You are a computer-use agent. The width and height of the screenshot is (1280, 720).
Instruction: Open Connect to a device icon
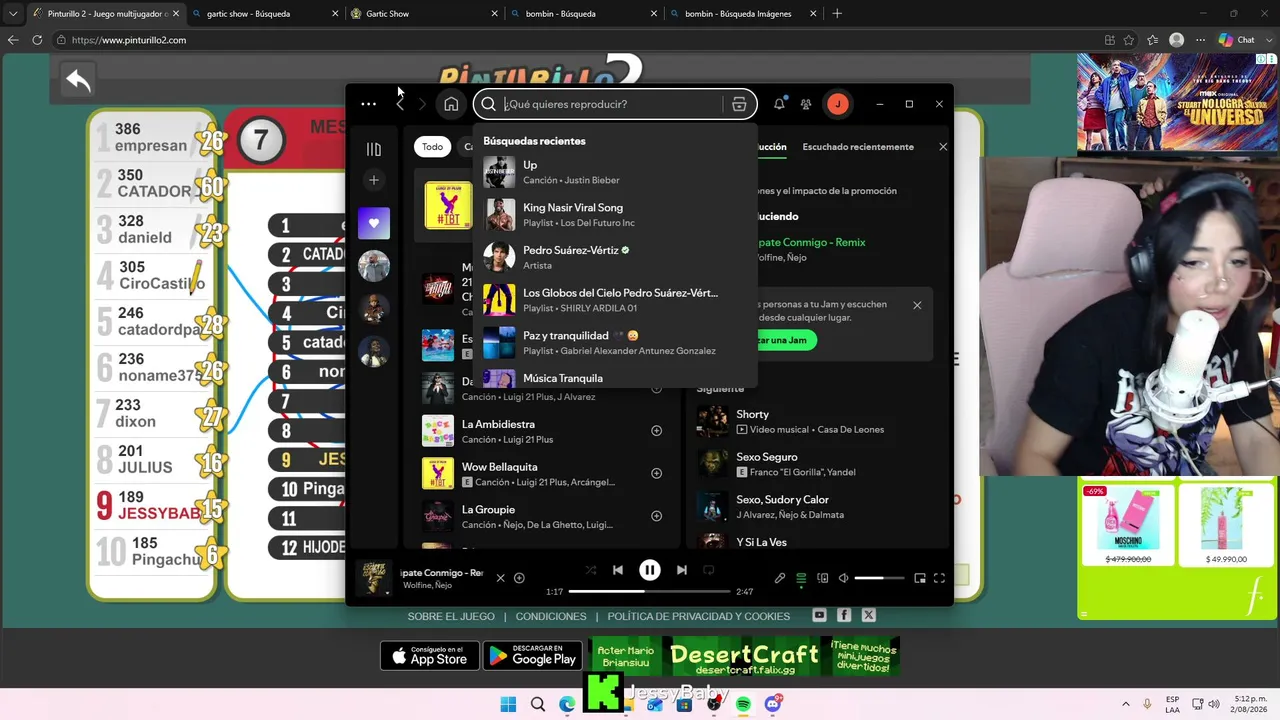[x=823, y=578]
